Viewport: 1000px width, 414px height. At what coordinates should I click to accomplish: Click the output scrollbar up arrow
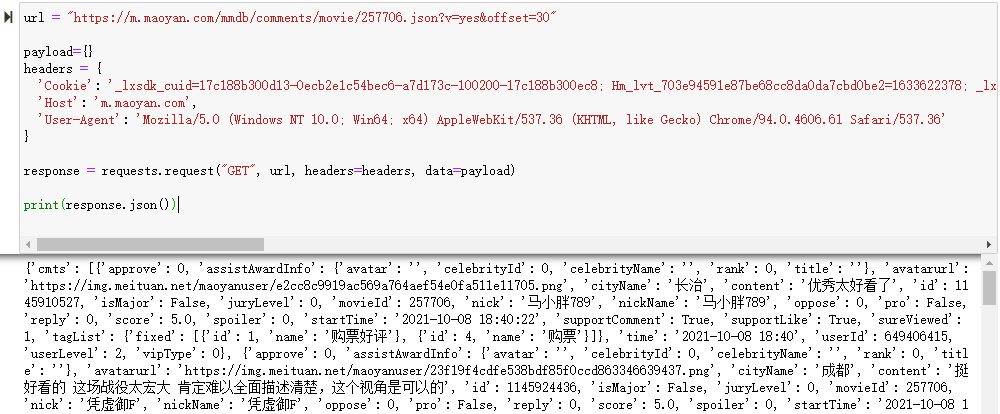pos(989,263)
